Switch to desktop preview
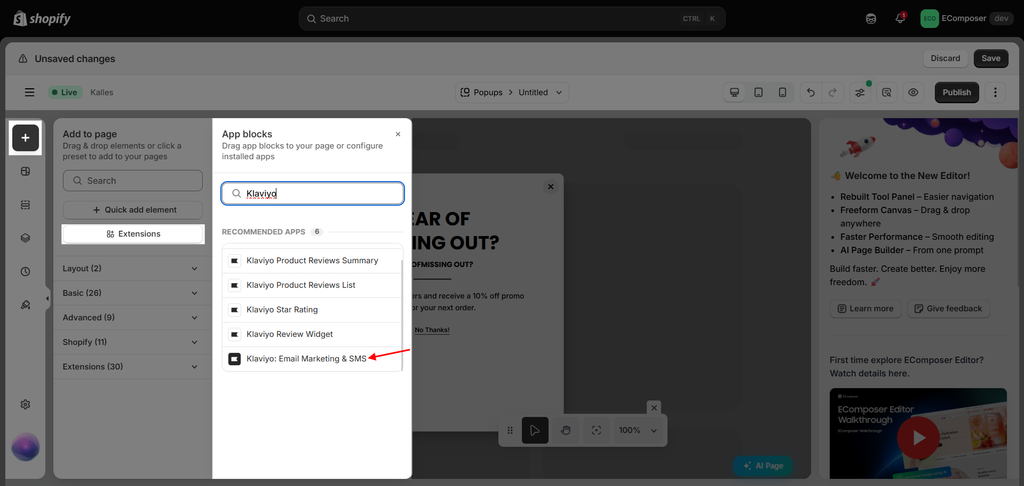Image resolution: width=1024 pixels, height=486 pixels. [735, 92]
